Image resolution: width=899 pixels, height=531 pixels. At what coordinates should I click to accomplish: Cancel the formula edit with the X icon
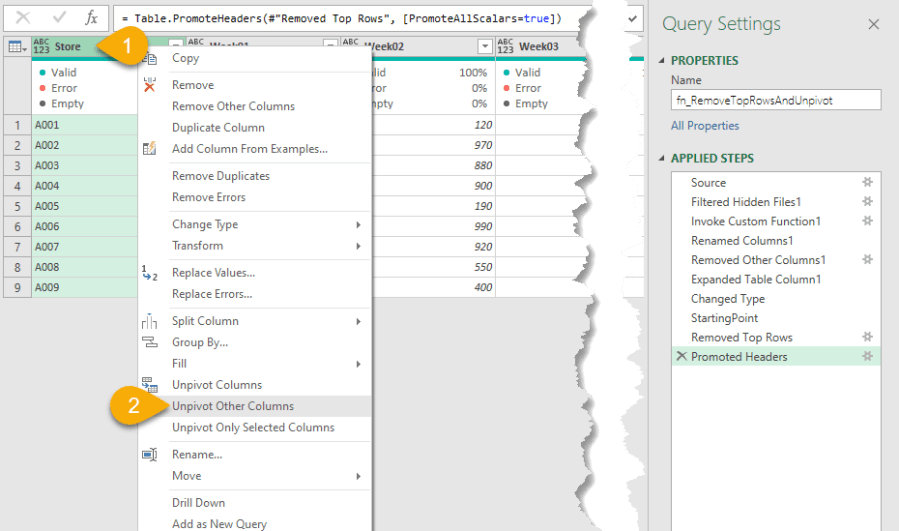click(x=24, y=18)
